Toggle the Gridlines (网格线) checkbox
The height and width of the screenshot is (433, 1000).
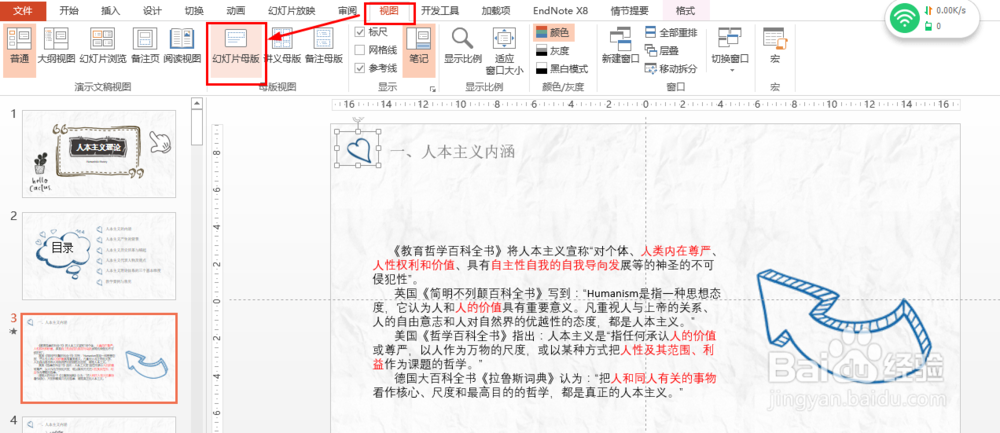[359, 50]
